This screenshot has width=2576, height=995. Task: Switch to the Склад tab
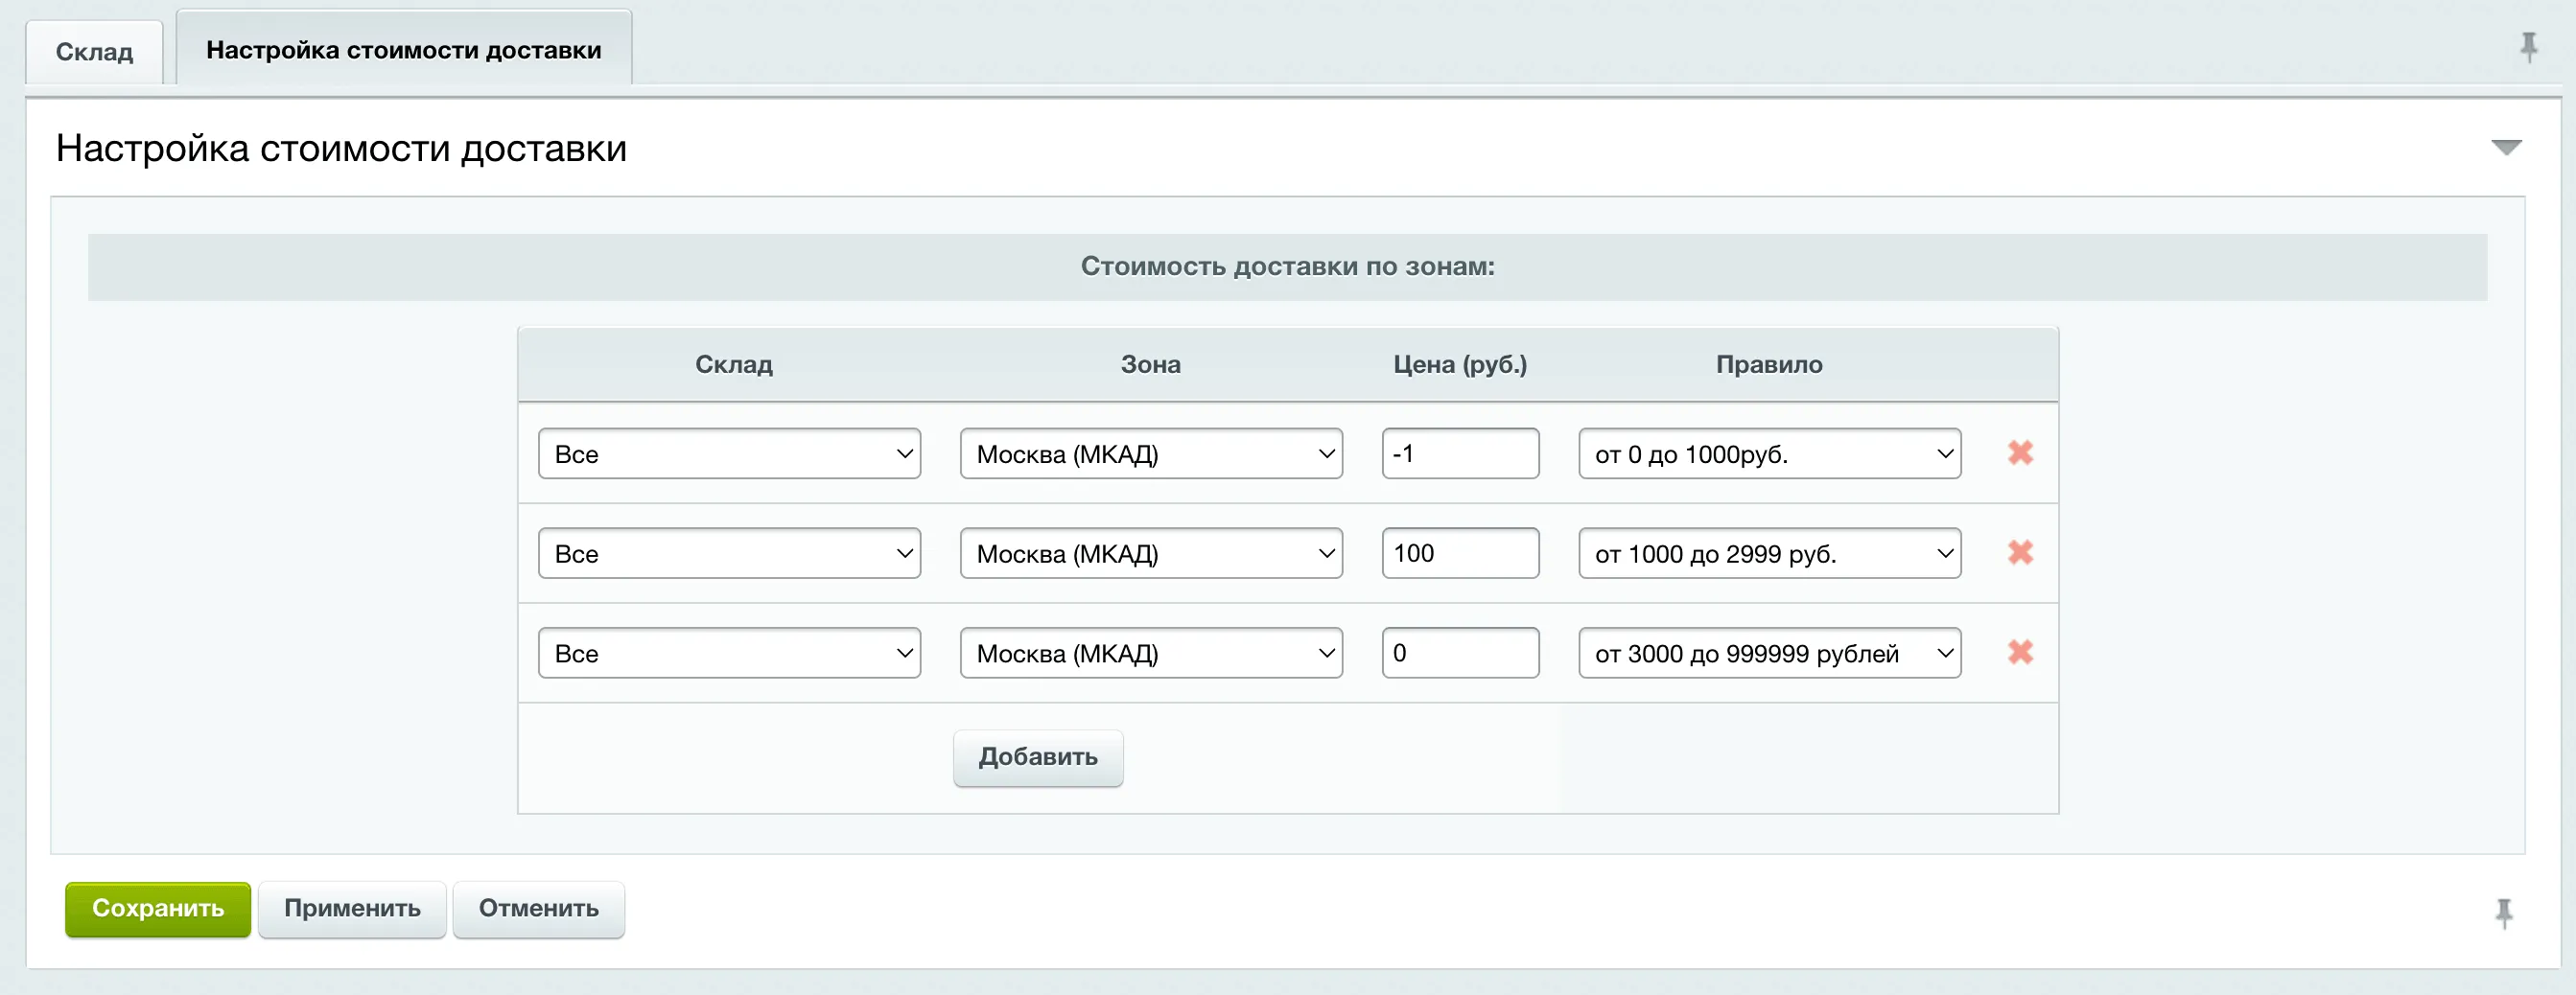click(94, 52)
